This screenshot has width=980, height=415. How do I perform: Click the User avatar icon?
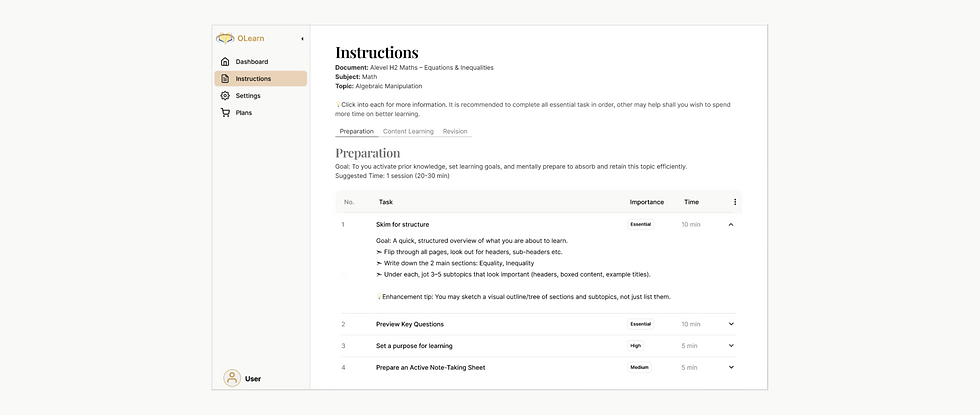232,378
